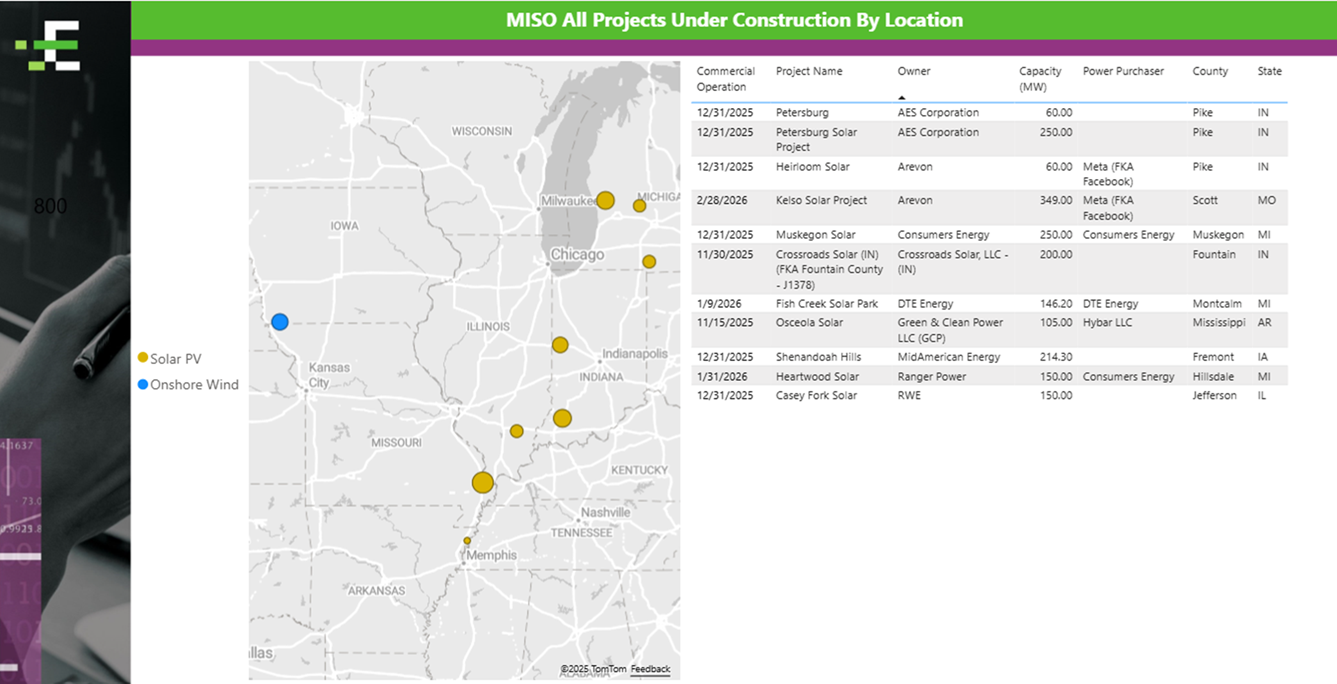The height and width of the screenshot is (684, 1337).
Task: Open the Feedback link on the map
Action: (x=650, y=669)
